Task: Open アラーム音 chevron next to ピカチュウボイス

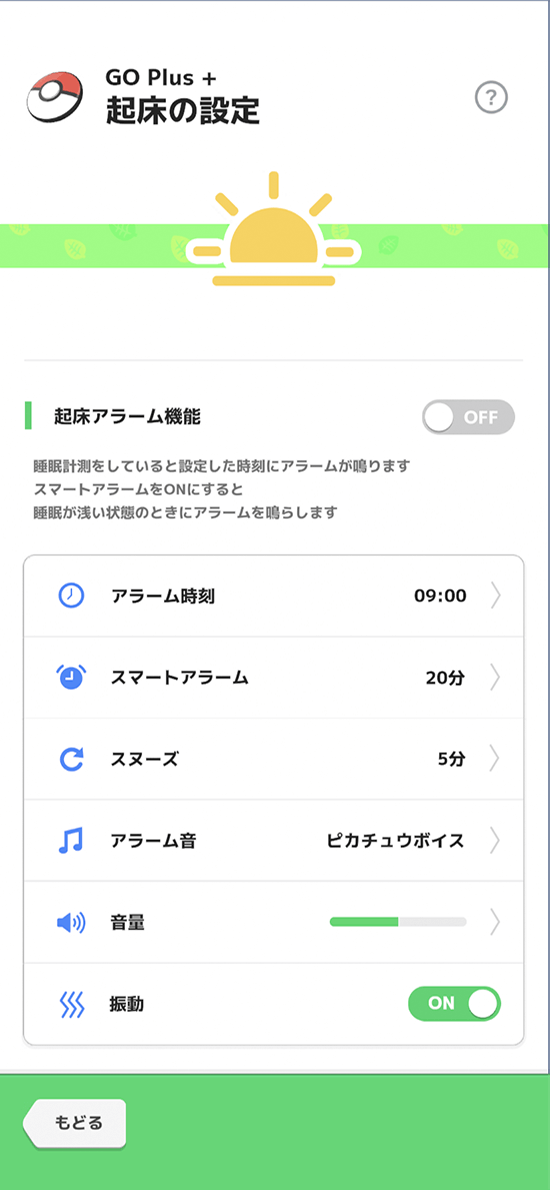Action: tap(495, 840)
